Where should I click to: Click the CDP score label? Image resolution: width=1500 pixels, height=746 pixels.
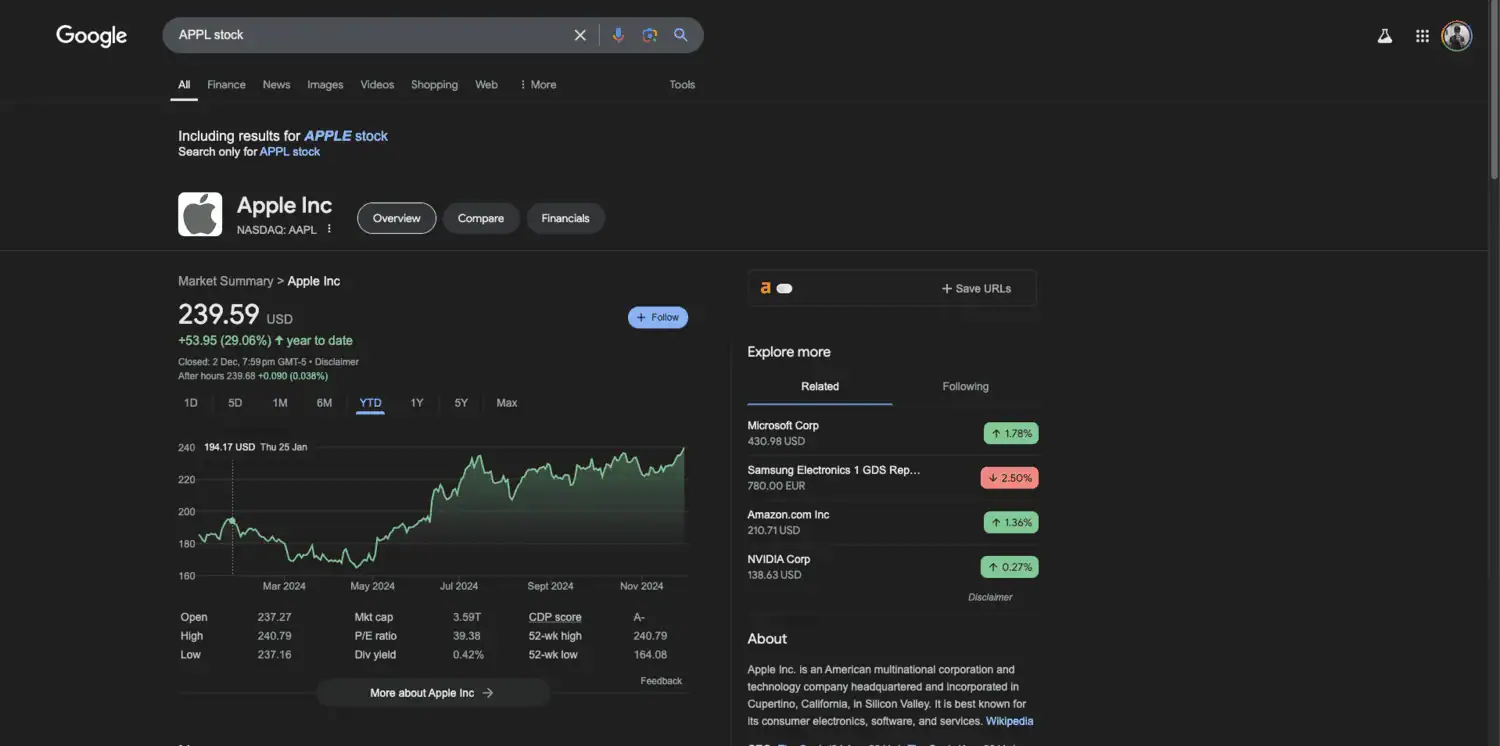(555, 617)
